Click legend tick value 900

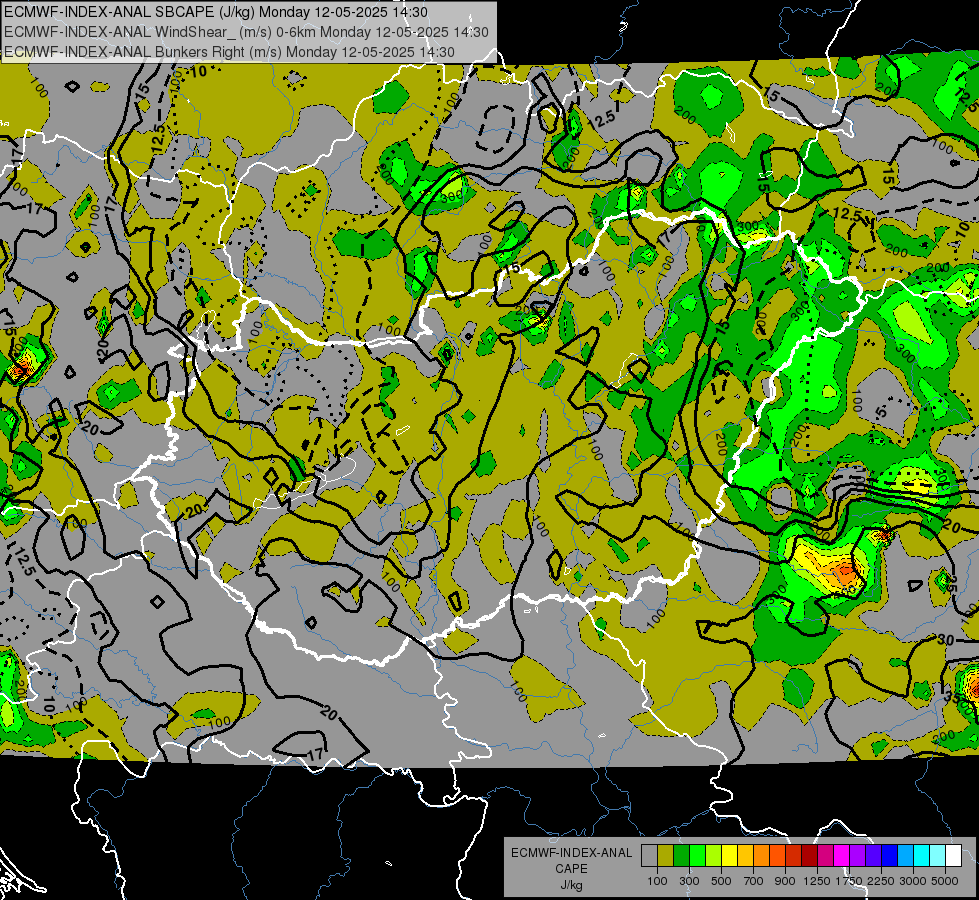(785, 881)
